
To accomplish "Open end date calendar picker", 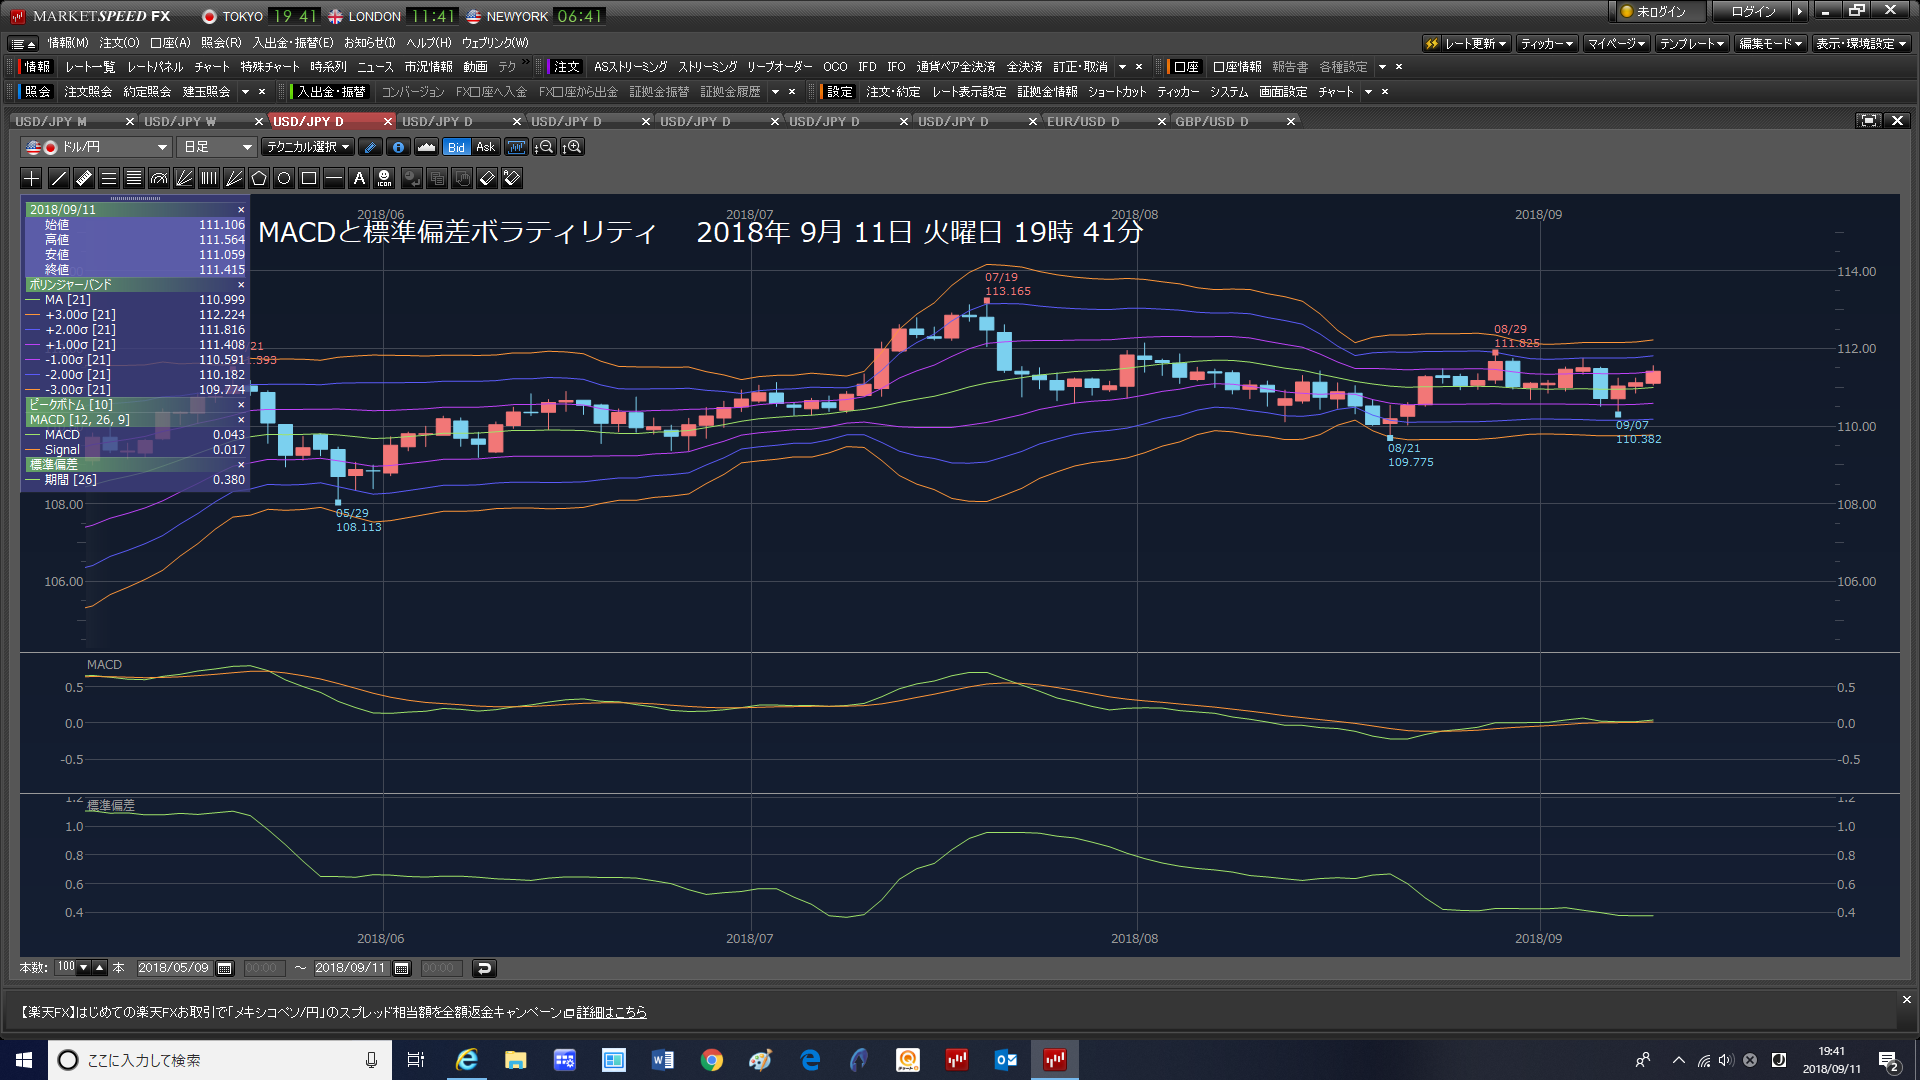I will click(x=402, y=968).
